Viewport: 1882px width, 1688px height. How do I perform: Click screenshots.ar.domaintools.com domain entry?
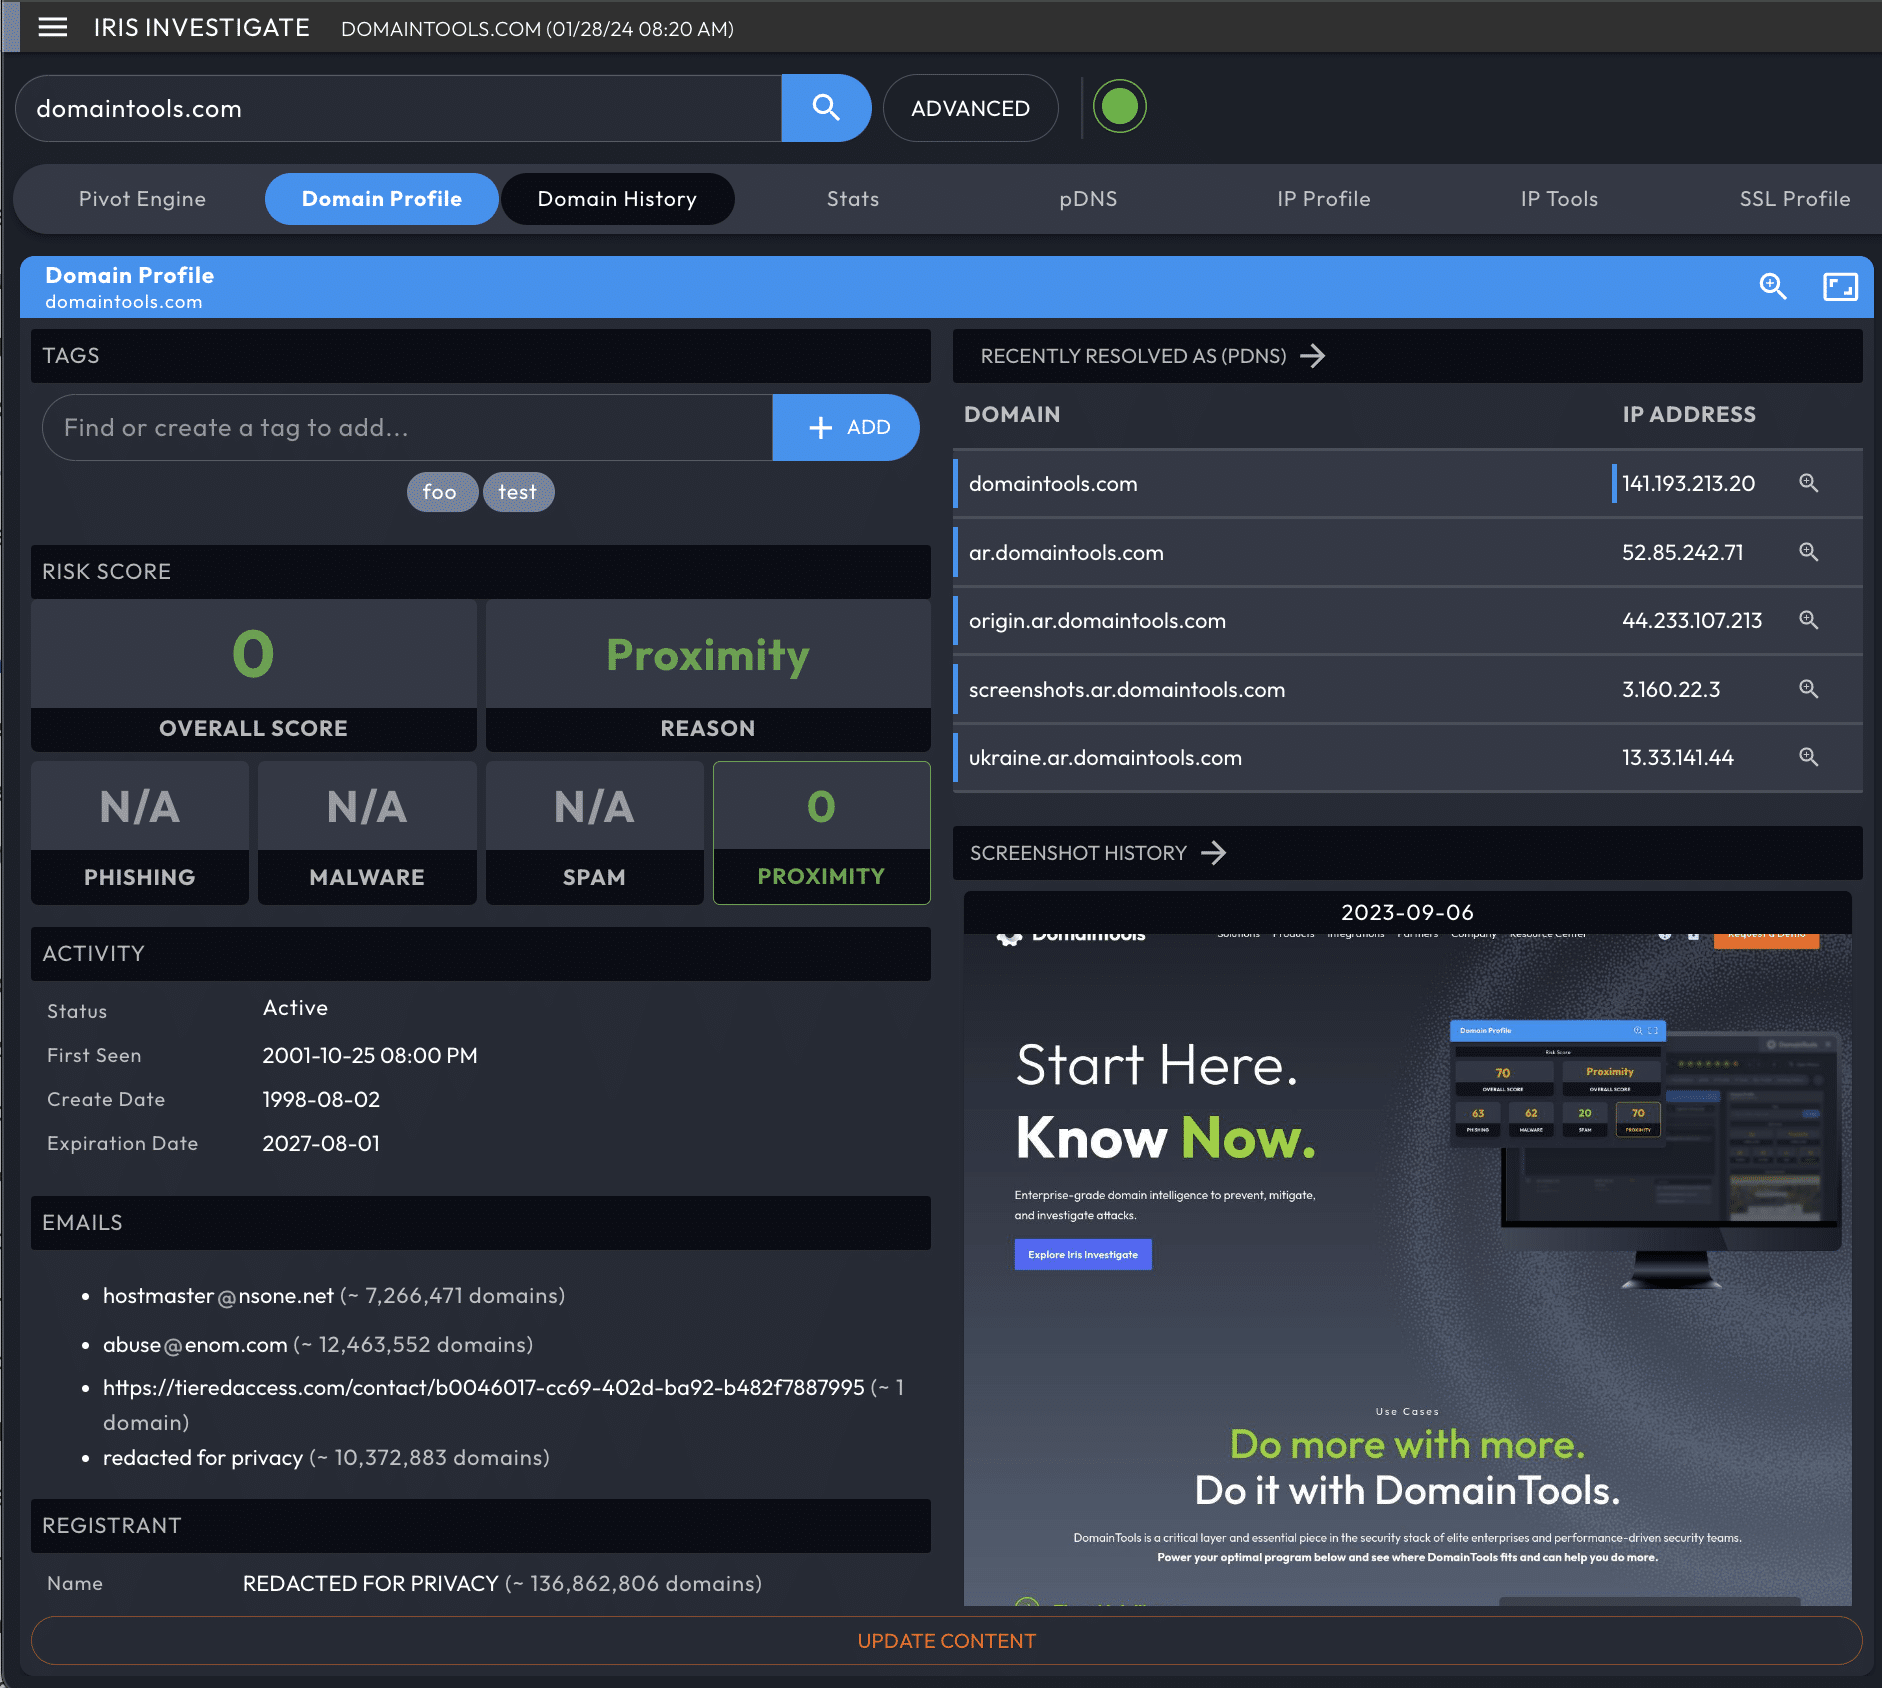(1127, 690)
